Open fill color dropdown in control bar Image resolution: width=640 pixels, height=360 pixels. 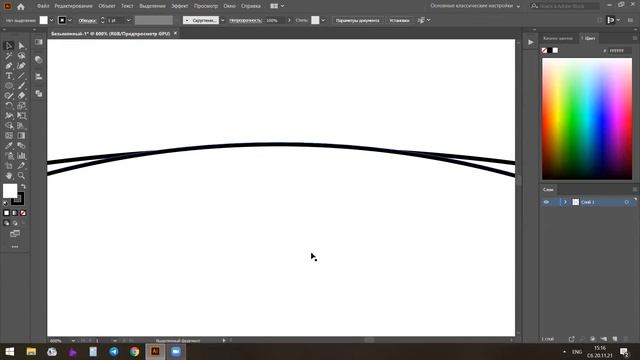coord(51,20)
